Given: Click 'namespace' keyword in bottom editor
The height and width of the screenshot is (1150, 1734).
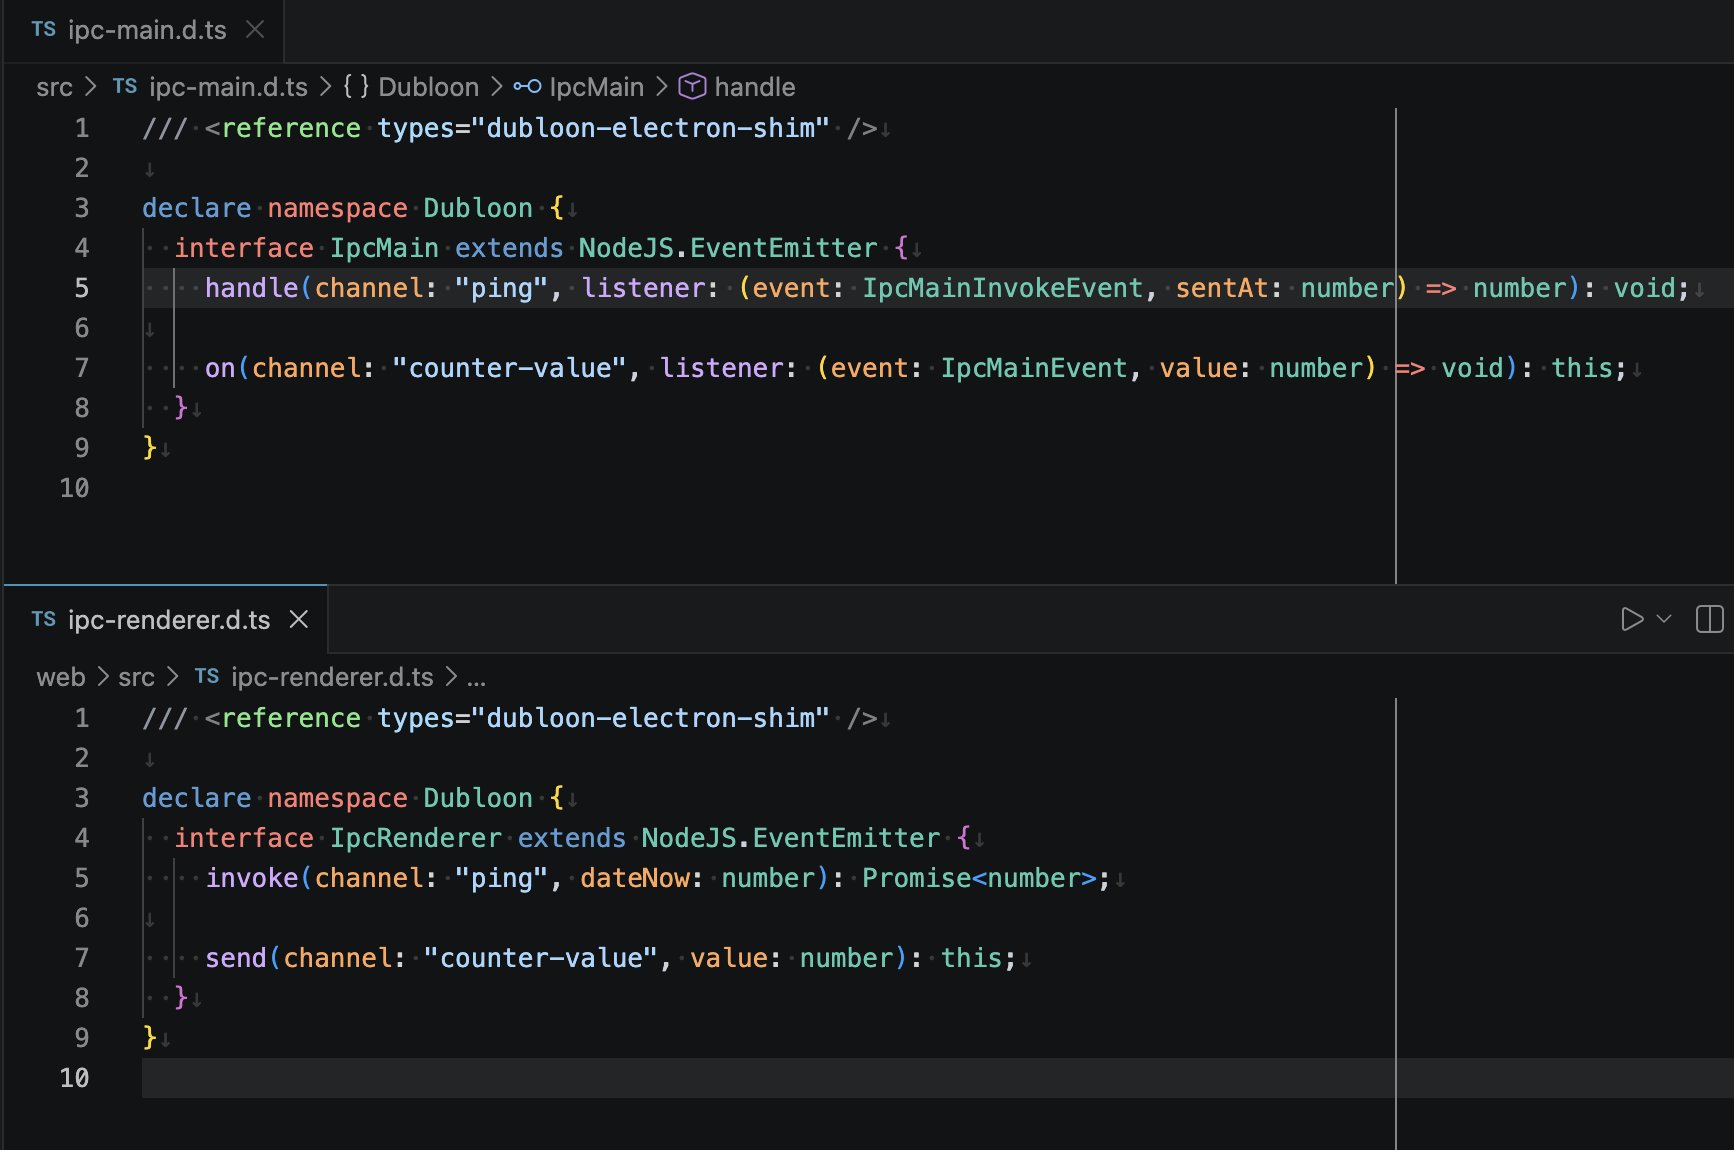Looking at the screenshot, I should [x=338, y=798].
